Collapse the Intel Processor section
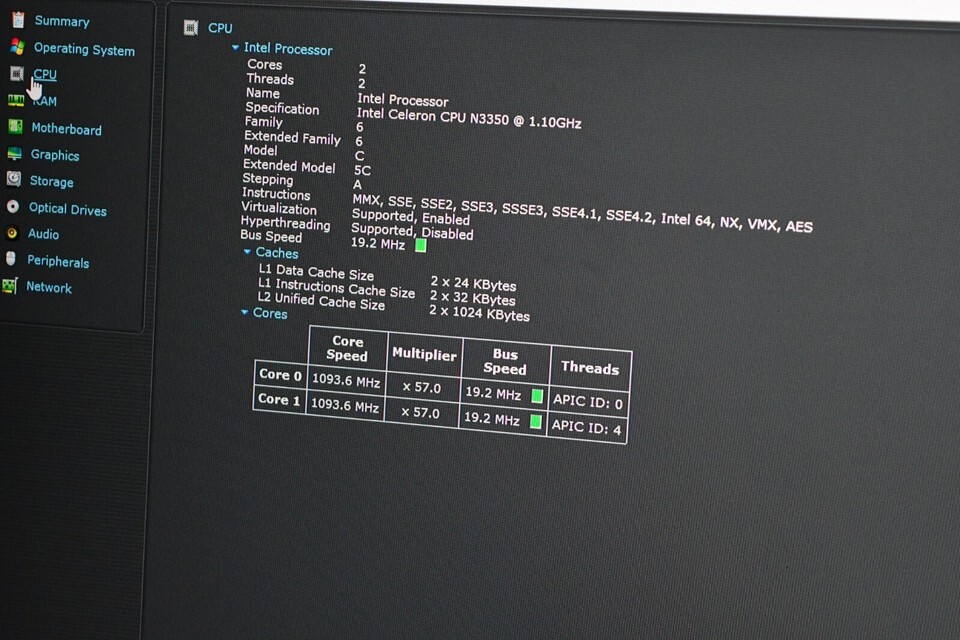The height and width of the screenshot is (640, 960). click(x=236, y=47)
